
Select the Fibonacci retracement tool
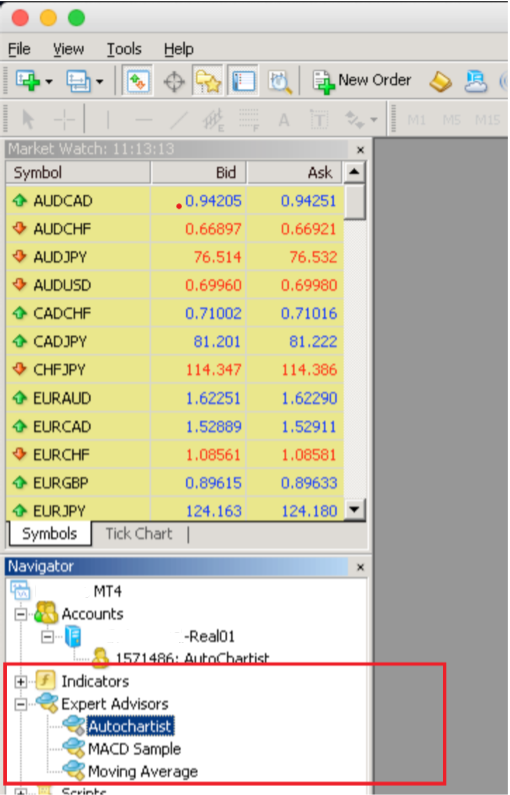click(248, 121)
